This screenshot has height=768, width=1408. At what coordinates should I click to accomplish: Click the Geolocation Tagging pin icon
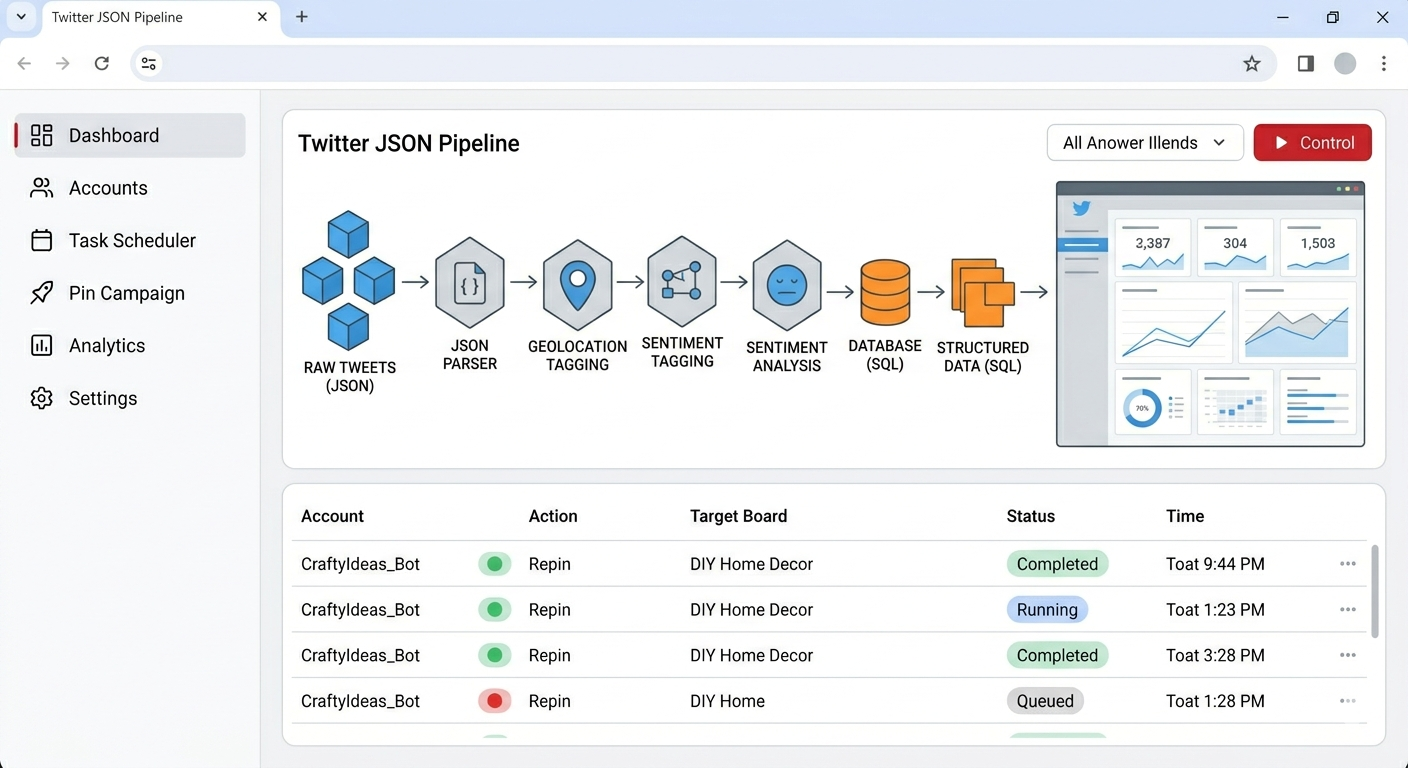pyautogui.click(x=577, y=284)
